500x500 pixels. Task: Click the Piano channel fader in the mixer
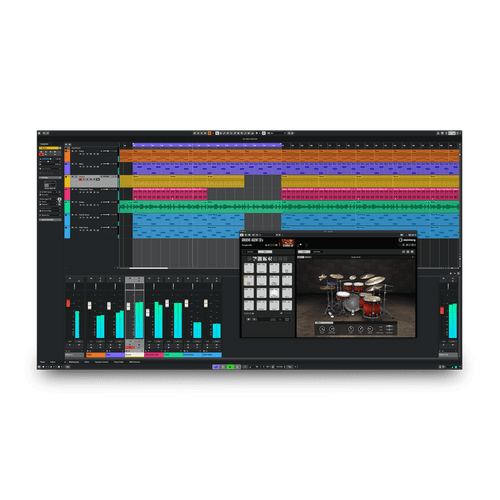(x=89, y=305)
